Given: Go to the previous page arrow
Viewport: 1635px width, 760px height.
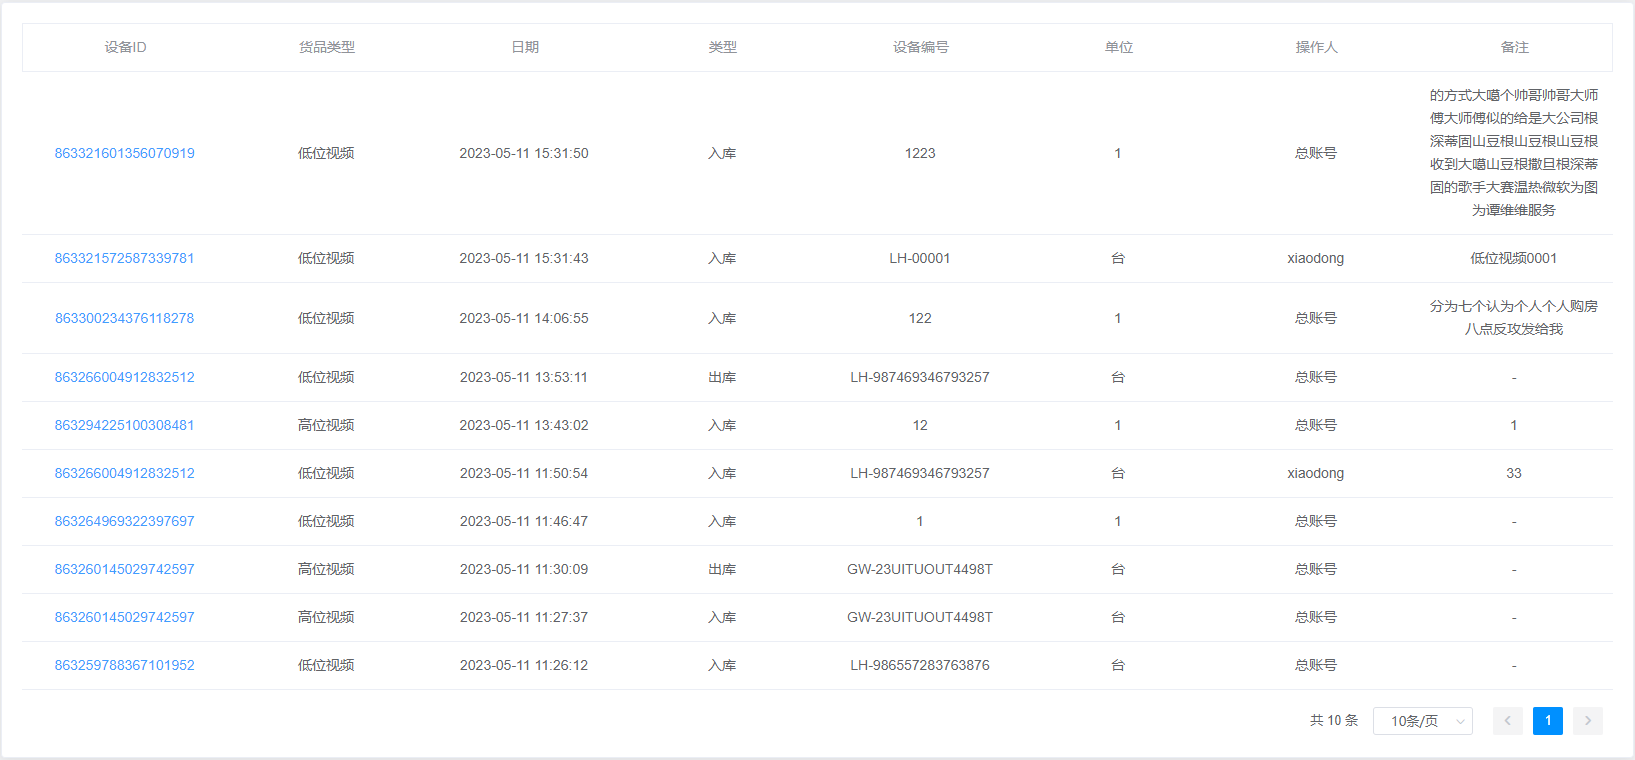Looking at the screenshot, I should coord(1507,721).
